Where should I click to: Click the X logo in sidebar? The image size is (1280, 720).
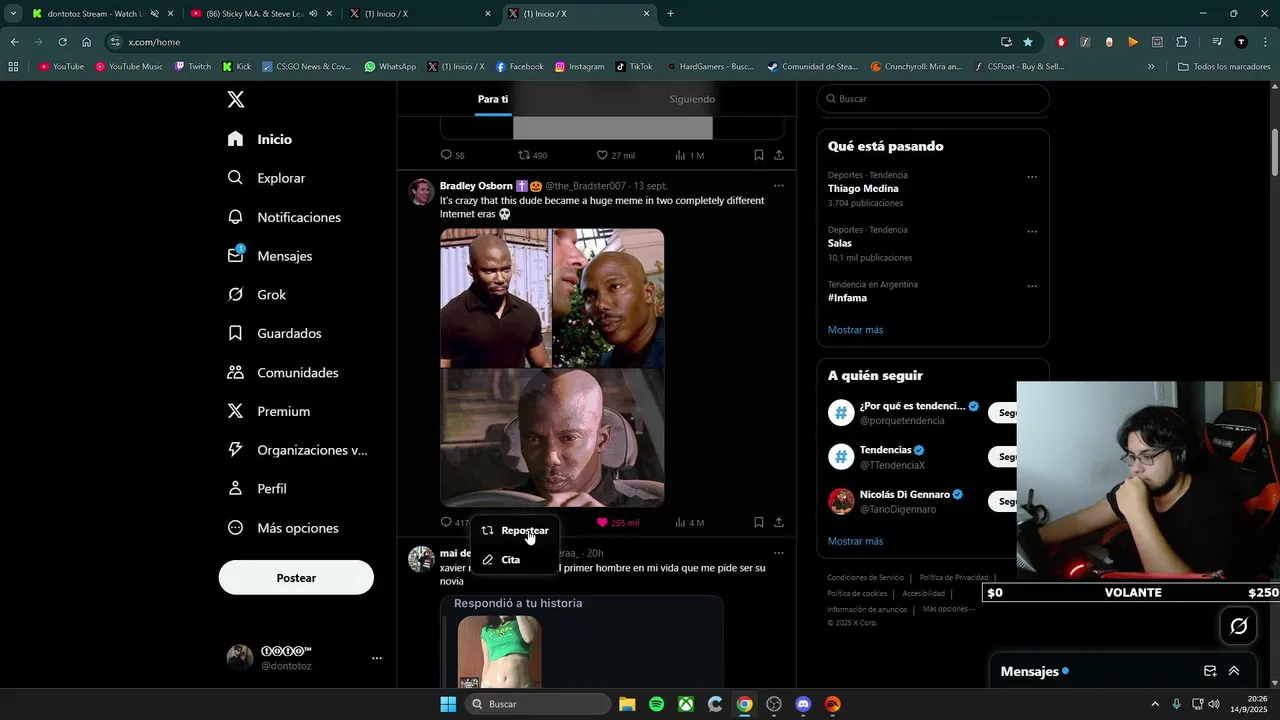[235, 99]
